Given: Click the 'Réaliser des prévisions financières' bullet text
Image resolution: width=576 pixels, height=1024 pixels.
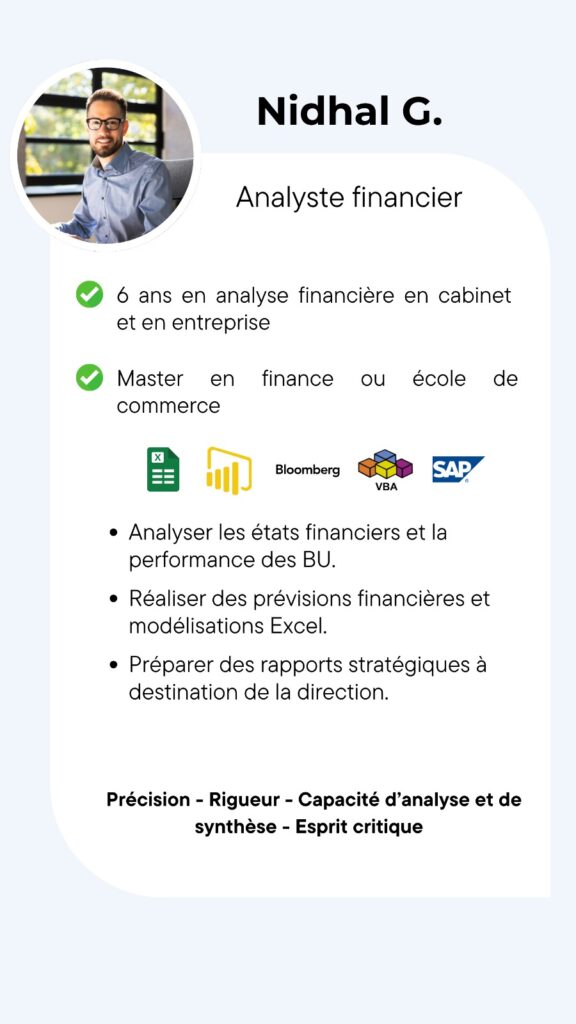Looking at the screenshot, I should coord(309,612).
